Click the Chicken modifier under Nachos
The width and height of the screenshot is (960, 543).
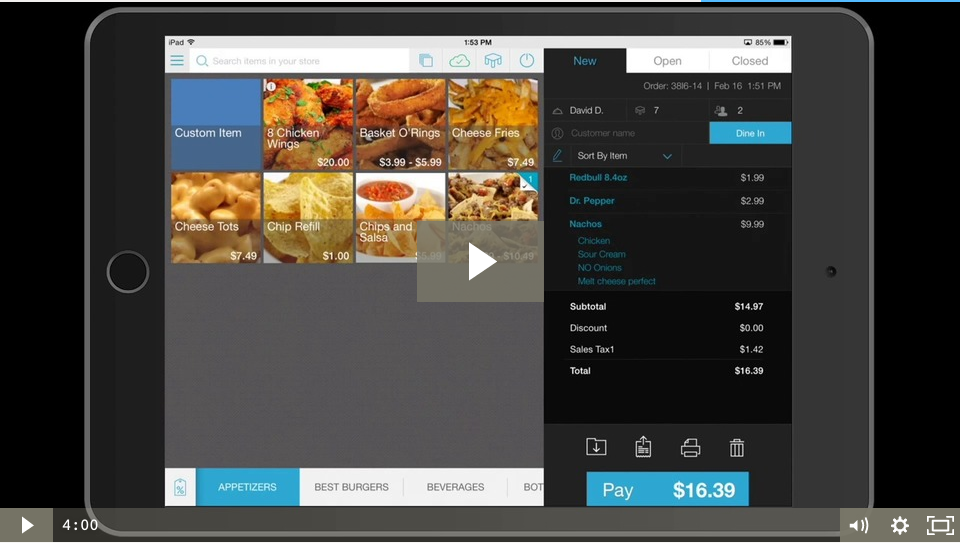pos(593,241)
